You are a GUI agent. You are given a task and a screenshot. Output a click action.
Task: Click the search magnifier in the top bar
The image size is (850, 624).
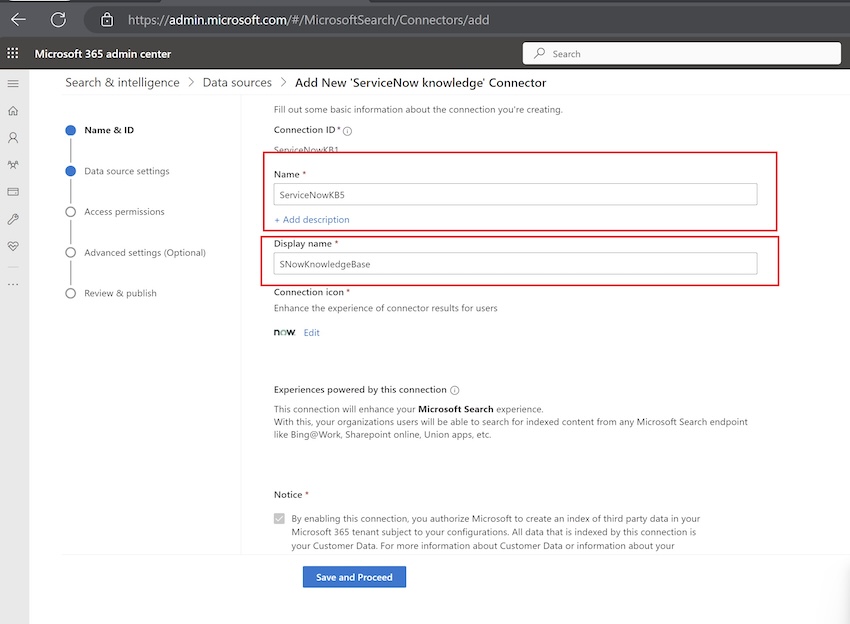[537, 52]
